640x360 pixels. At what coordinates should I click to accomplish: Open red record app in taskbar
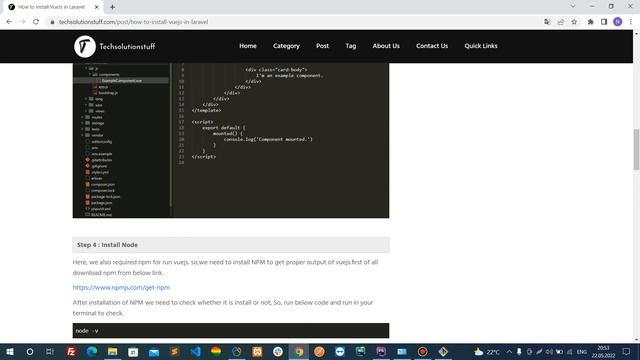[422, 351]
